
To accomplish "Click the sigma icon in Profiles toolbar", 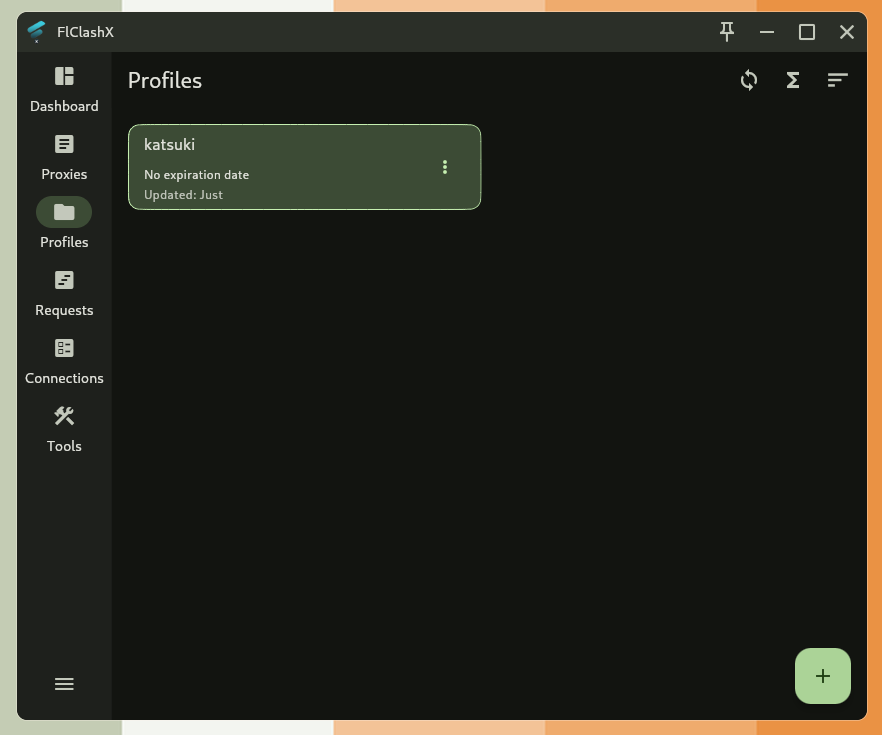I will [x=793, y=80].
